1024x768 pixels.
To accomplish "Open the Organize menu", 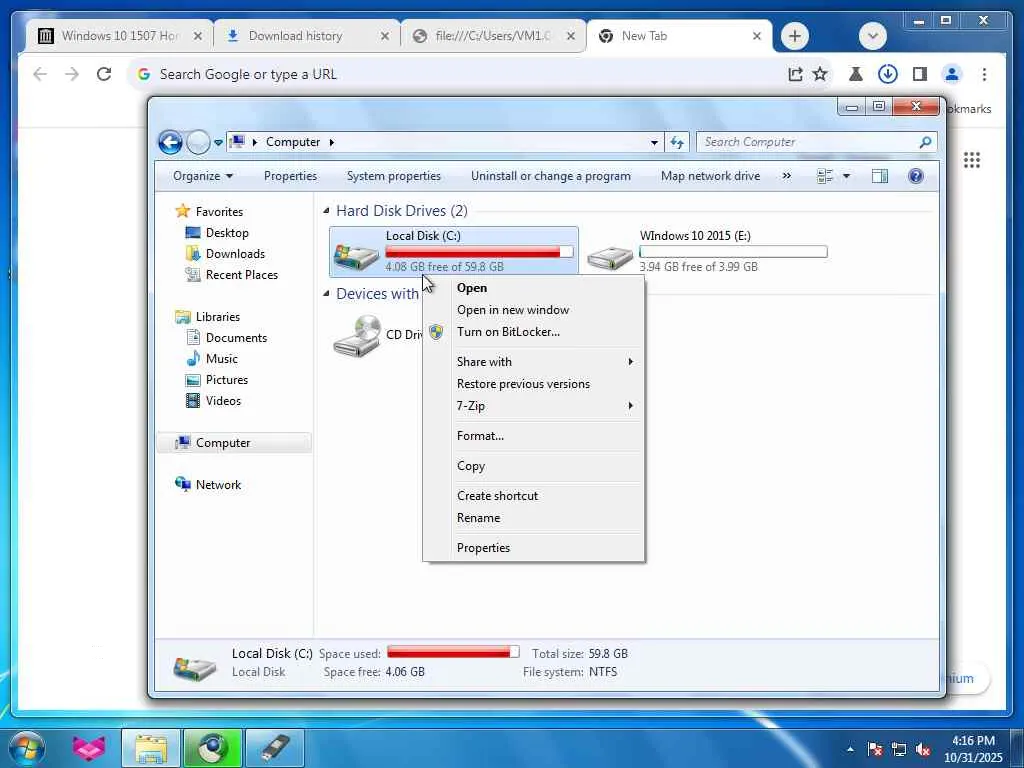I will 202,176.
